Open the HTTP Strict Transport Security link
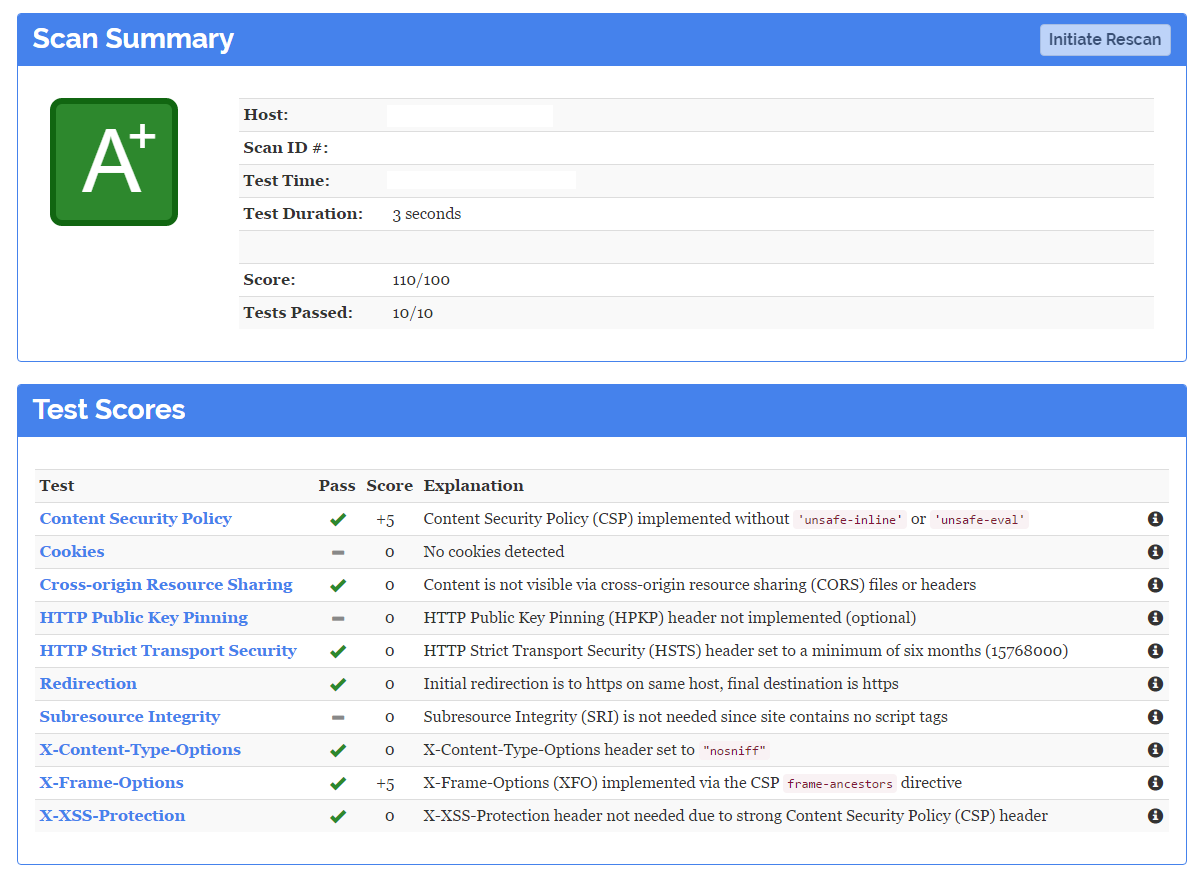 [168, 650]
